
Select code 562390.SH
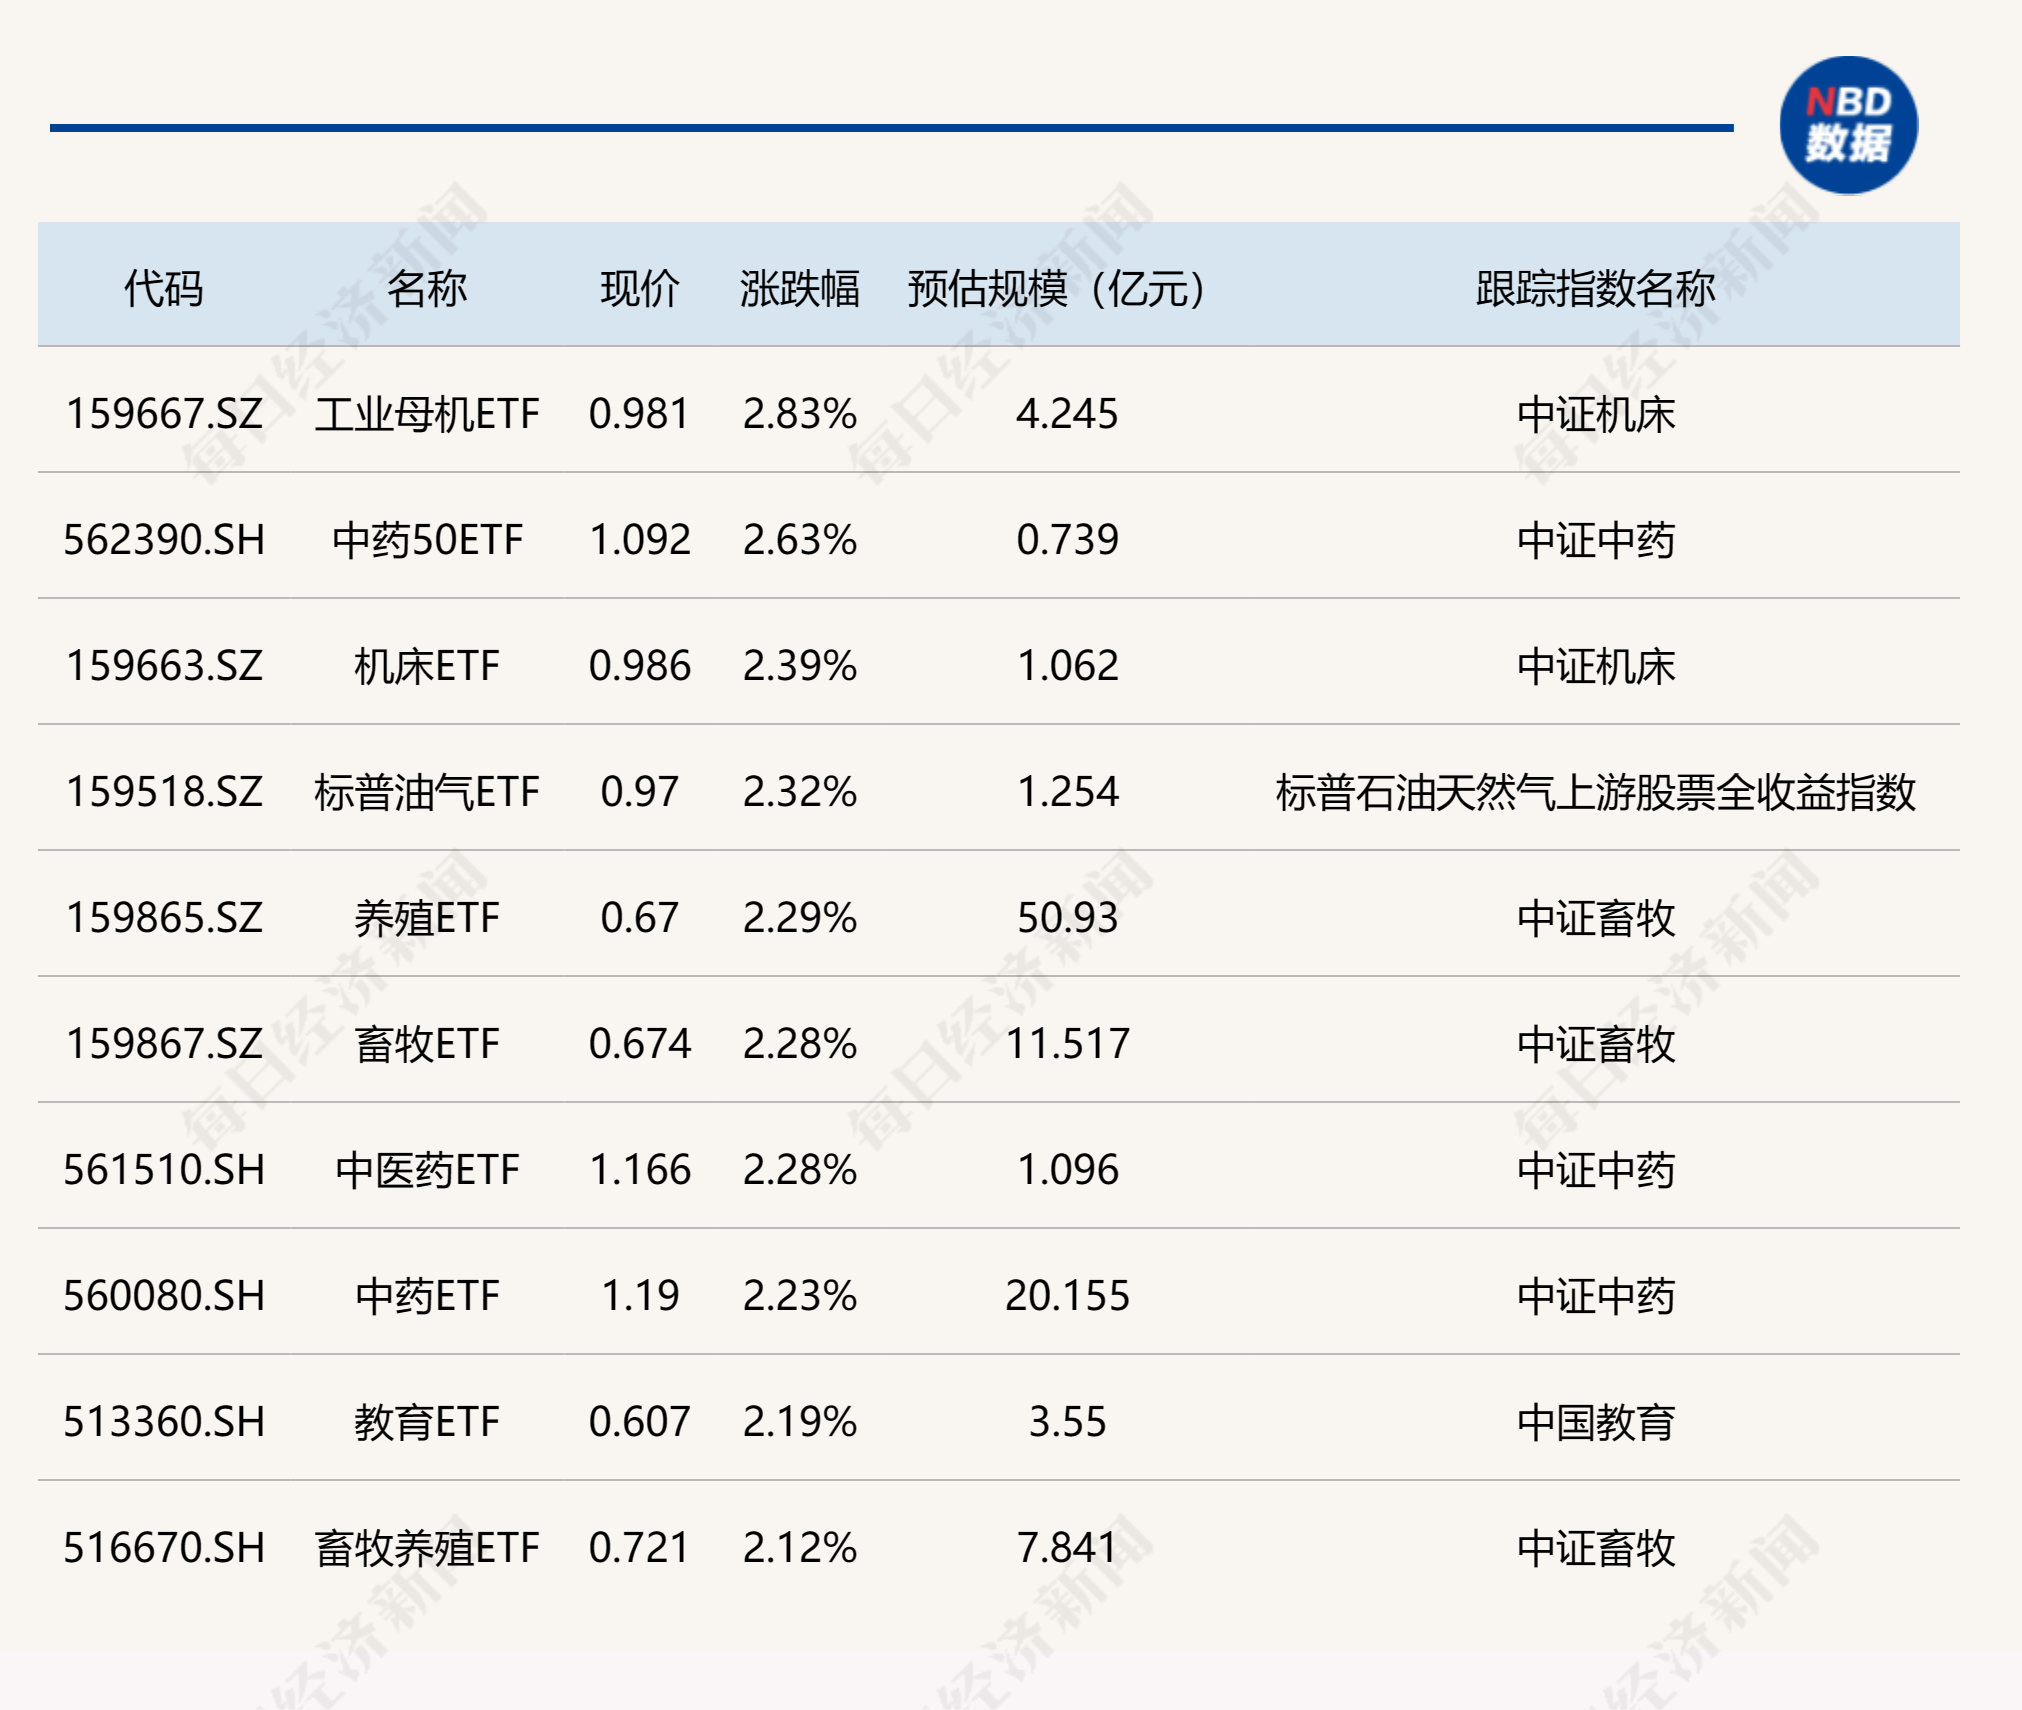164,540
